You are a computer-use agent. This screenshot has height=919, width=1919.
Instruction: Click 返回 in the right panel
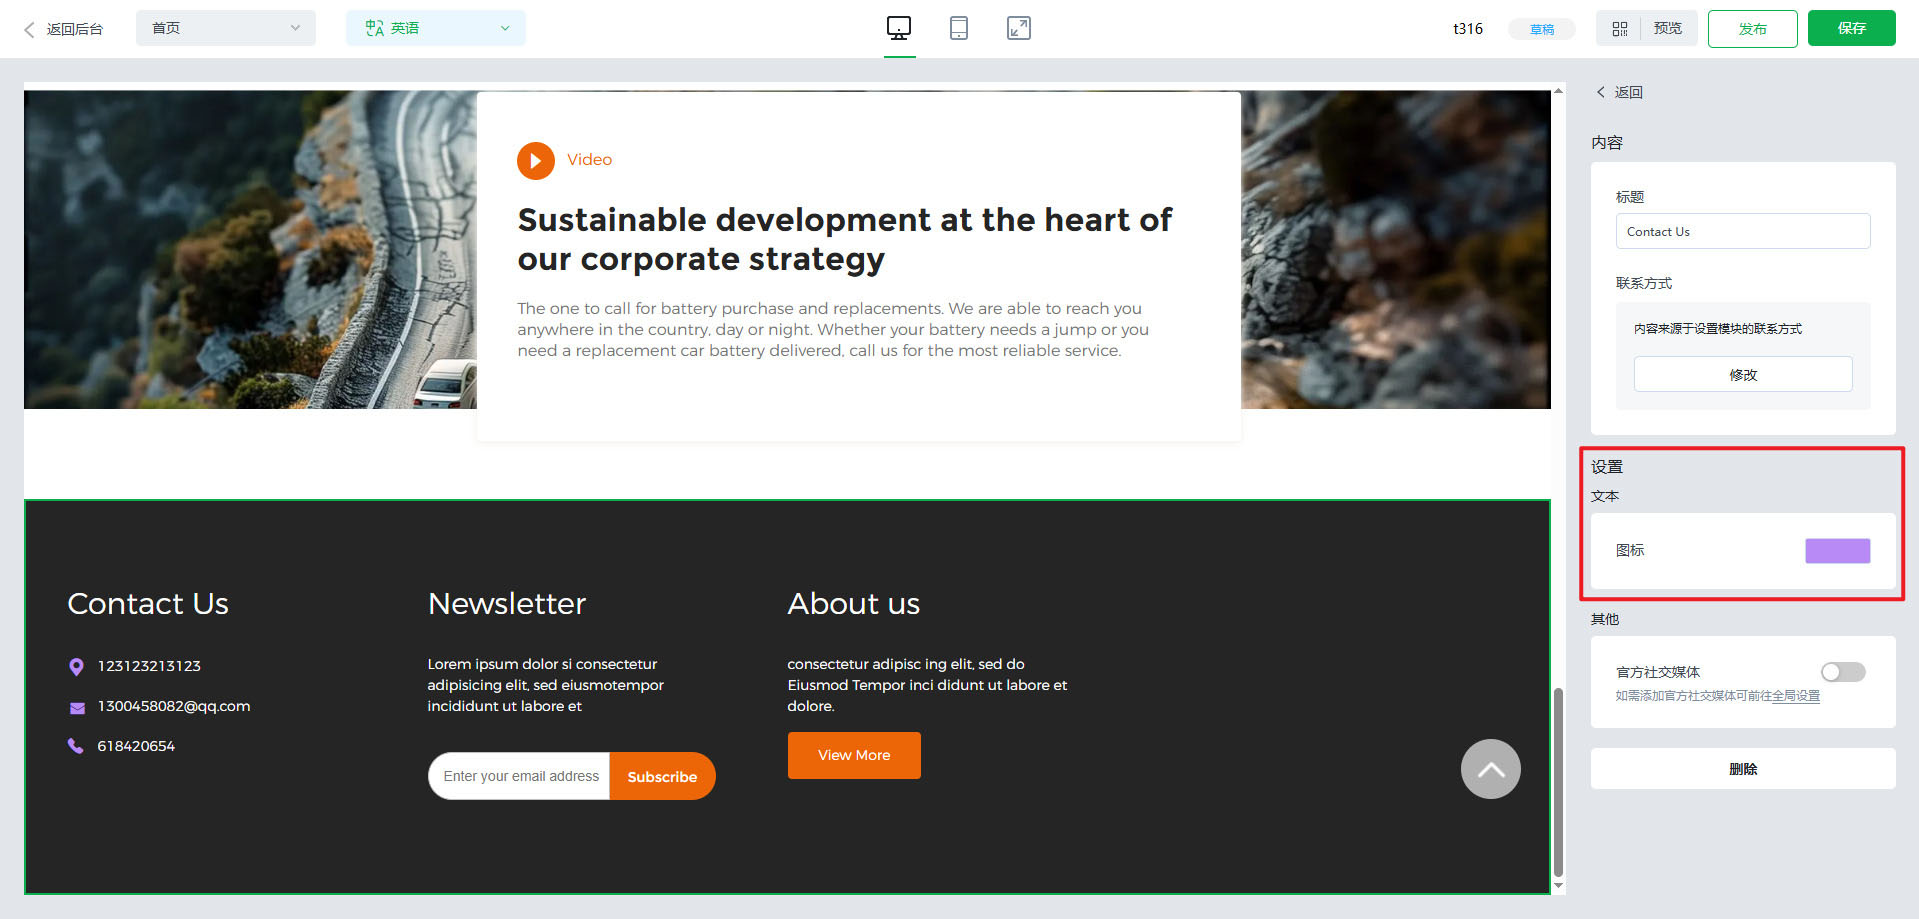point(1619,92)
